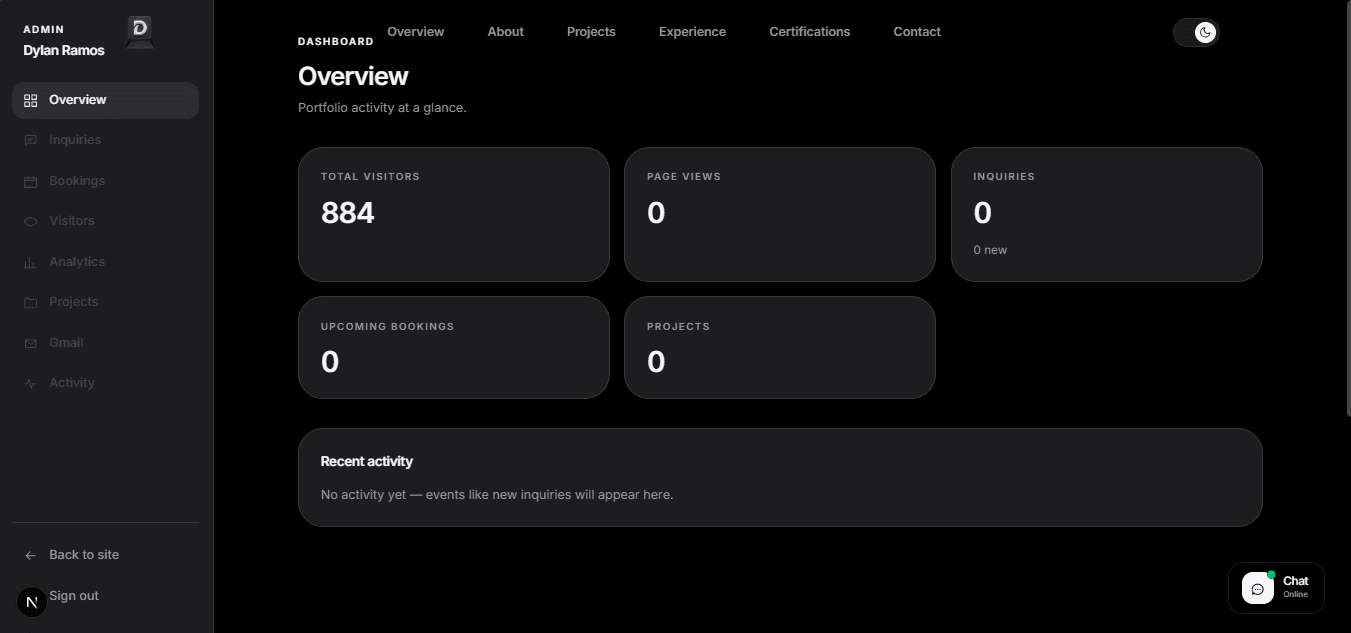1351x633 pixels.
Task: Open Contact in the top navigation
Action: click(917, 31)
